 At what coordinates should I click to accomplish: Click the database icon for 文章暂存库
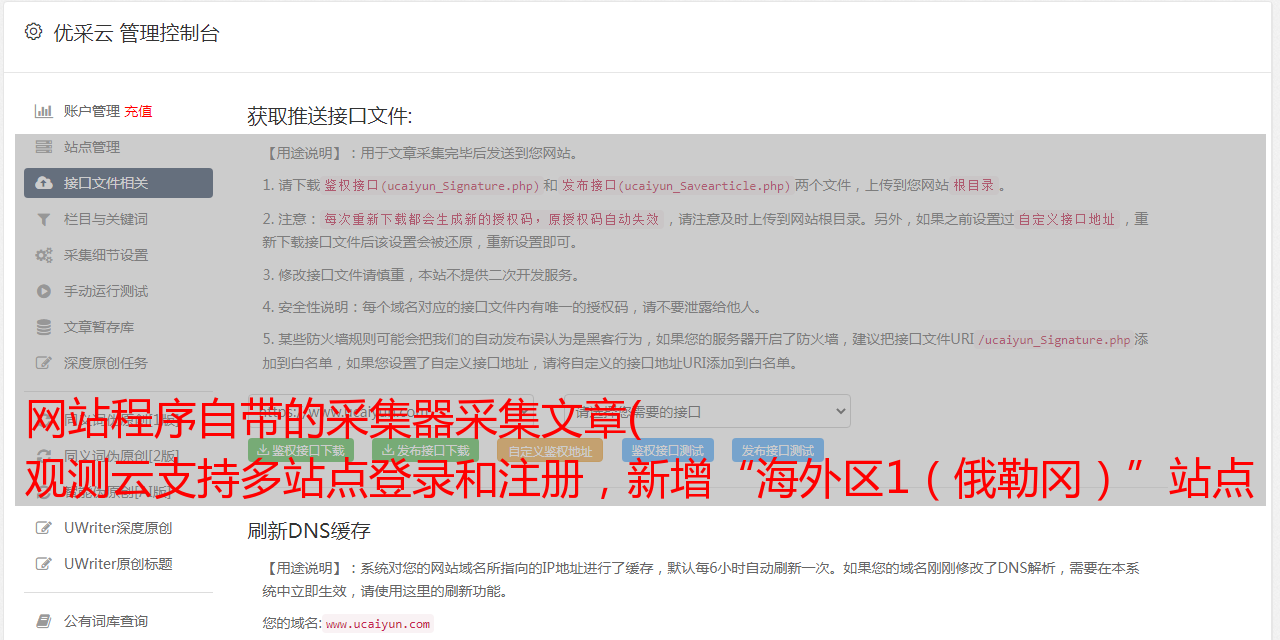tap(44, 327)
